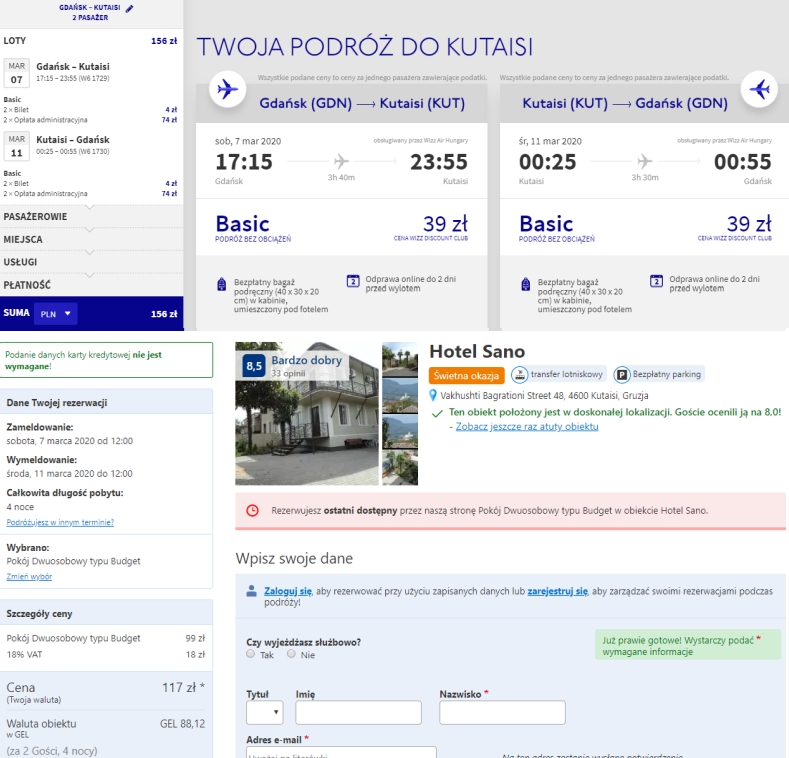Click the map pin icon by hotel address
Viewport: 789px width, 758px height.
433,396
